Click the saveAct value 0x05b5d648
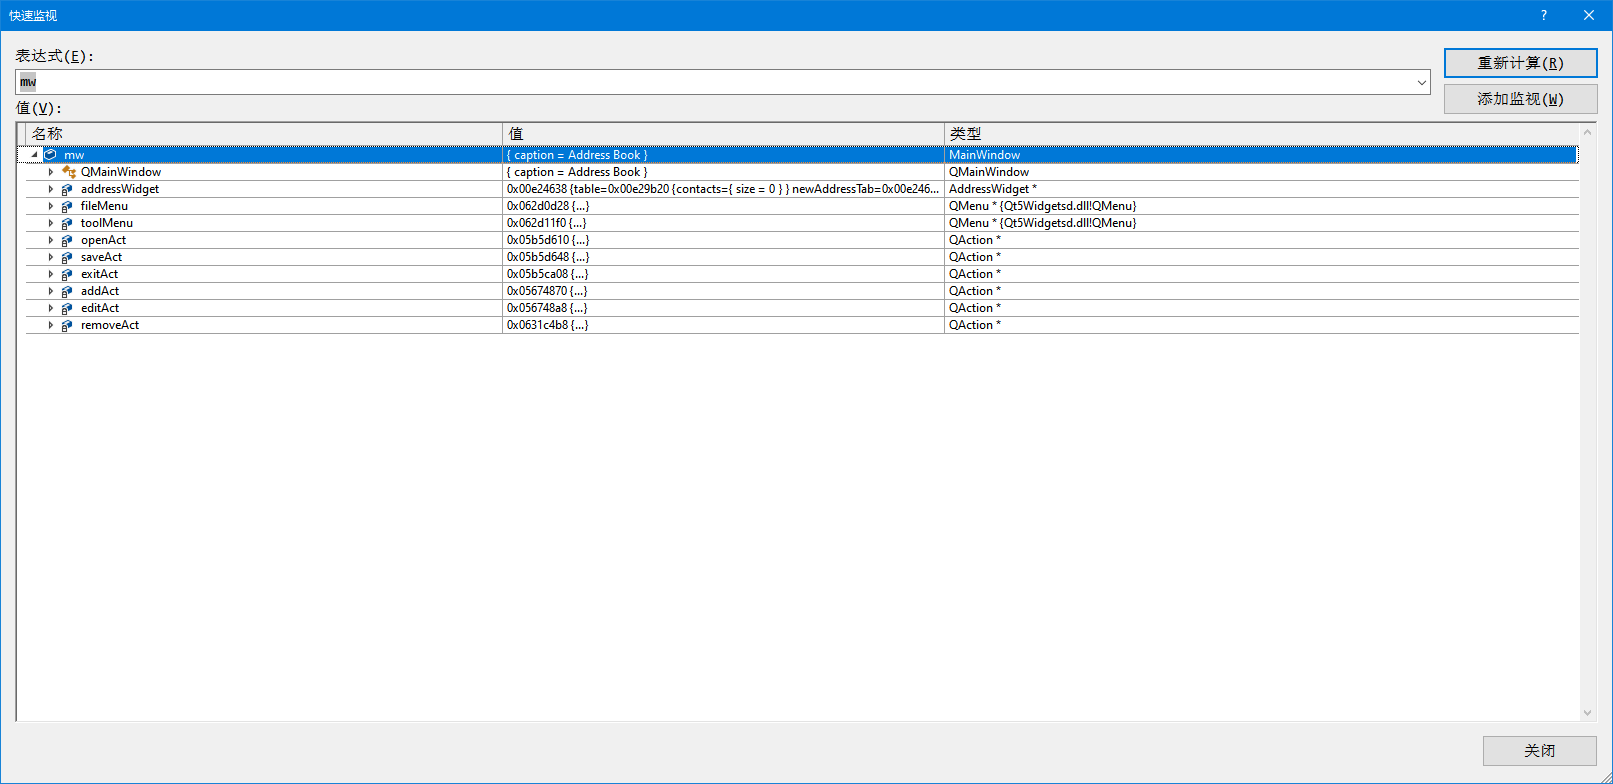The image size is (1613, 784). pyautogui.click(x=548, y=257)
